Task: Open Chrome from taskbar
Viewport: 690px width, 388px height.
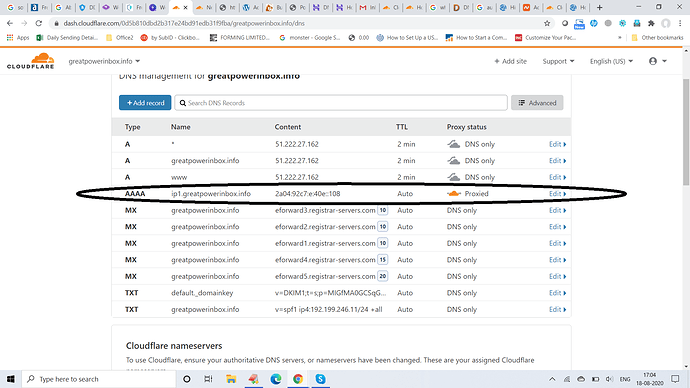Action: pos(298,379)
